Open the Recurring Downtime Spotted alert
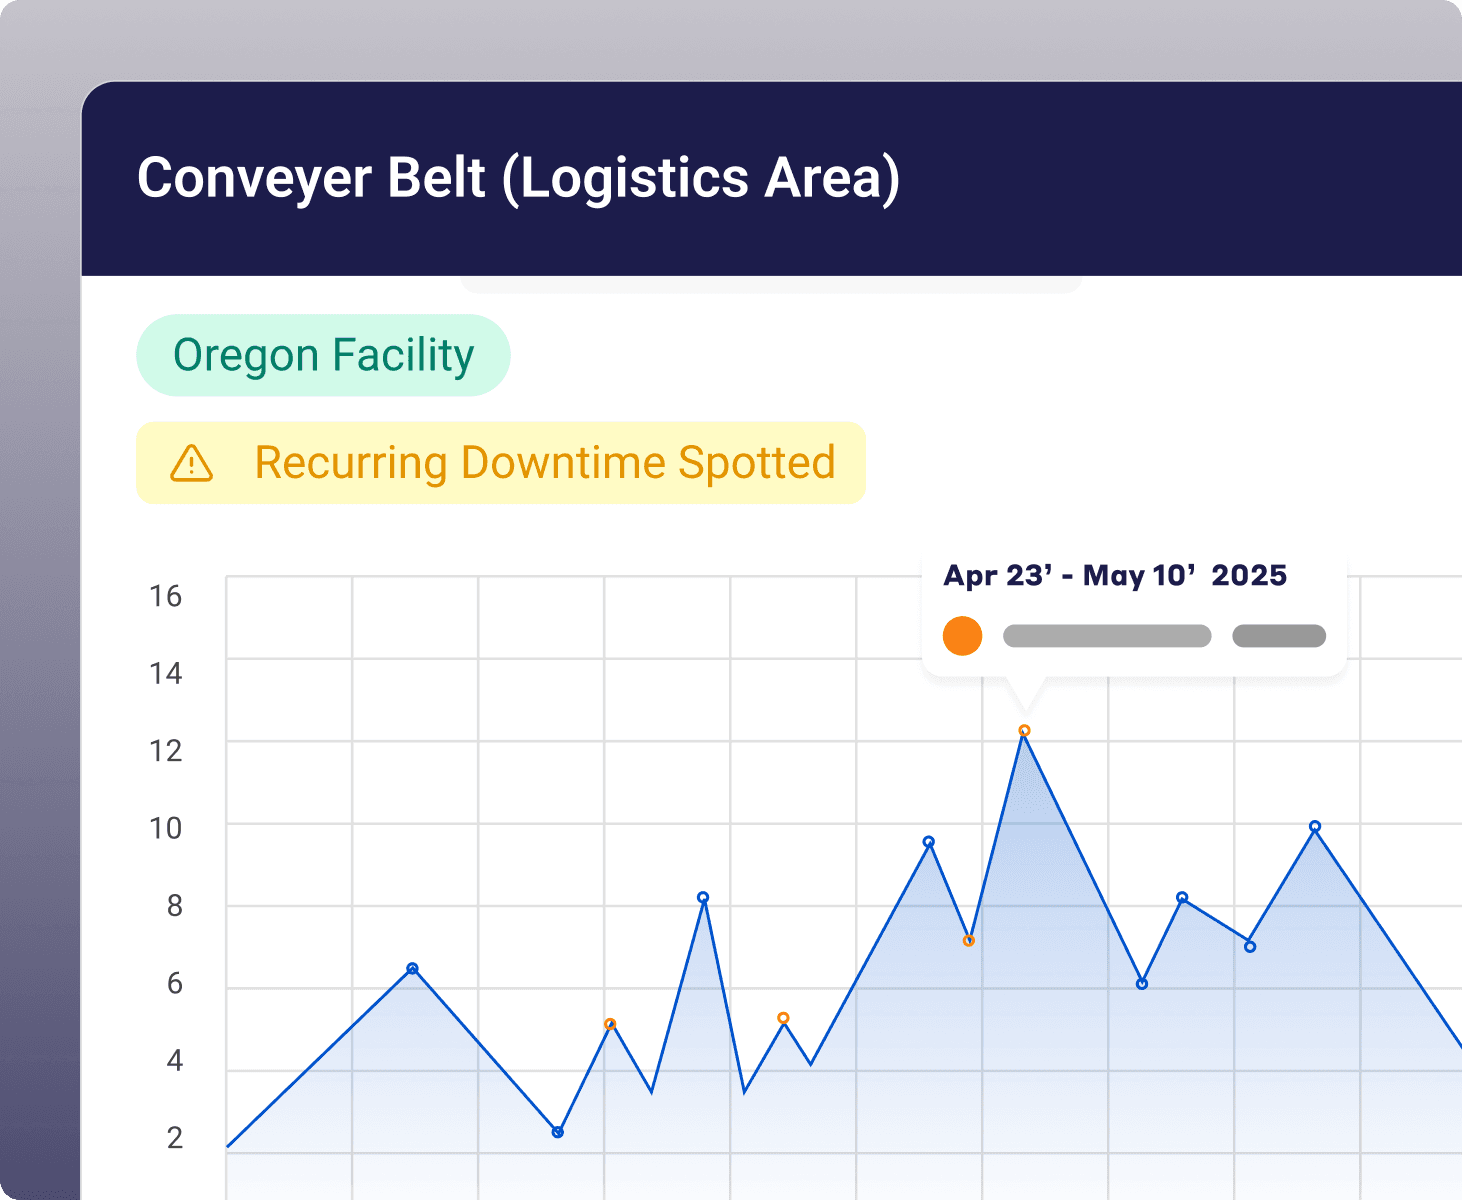1462x1200 pixels. [544, 463]
